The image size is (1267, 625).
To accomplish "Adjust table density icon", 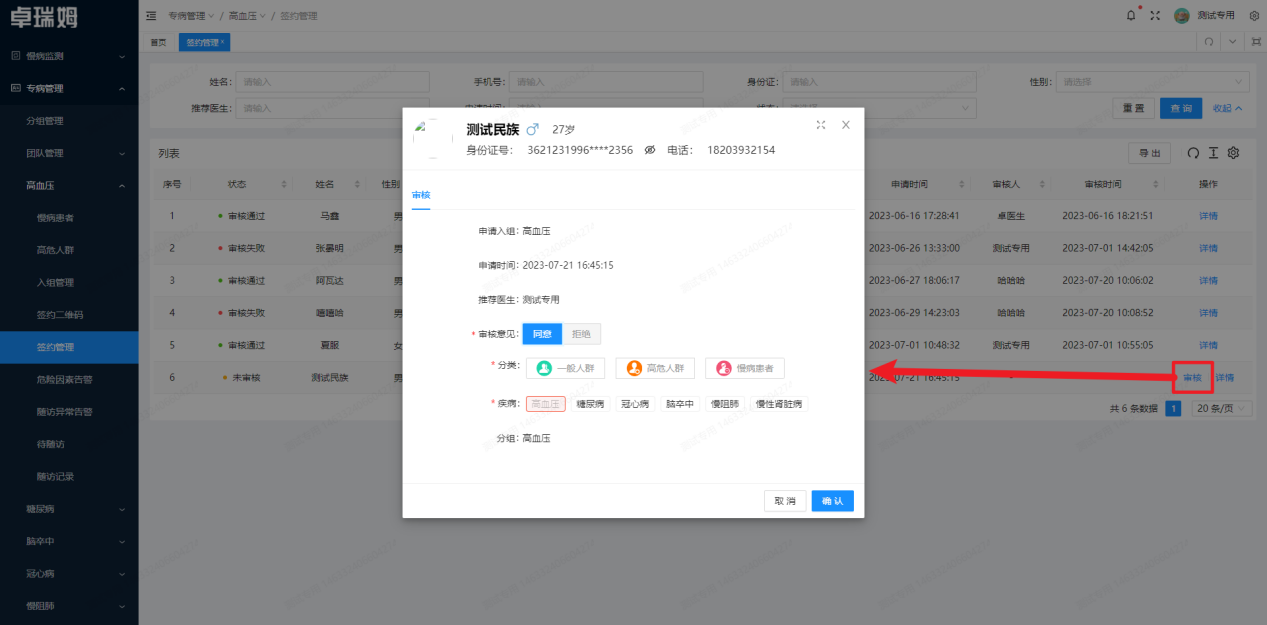I will tap(1212, 153).
